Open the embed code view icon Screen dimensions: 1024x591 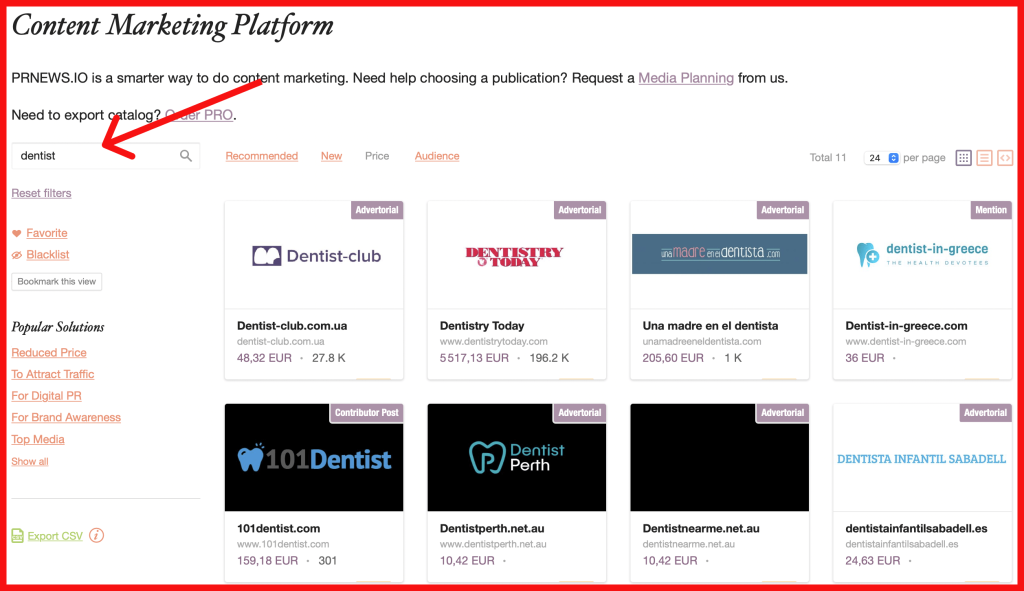1005,157
